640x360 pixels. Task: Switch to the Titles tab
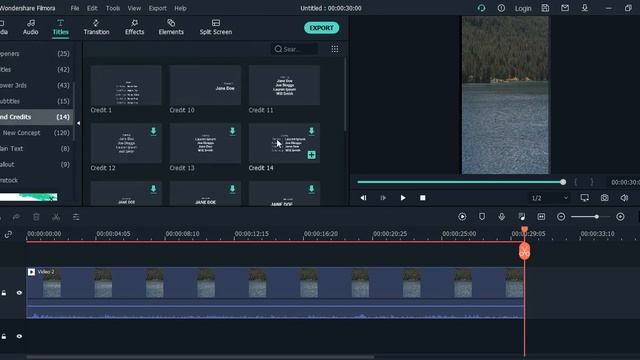pos(60,27)
